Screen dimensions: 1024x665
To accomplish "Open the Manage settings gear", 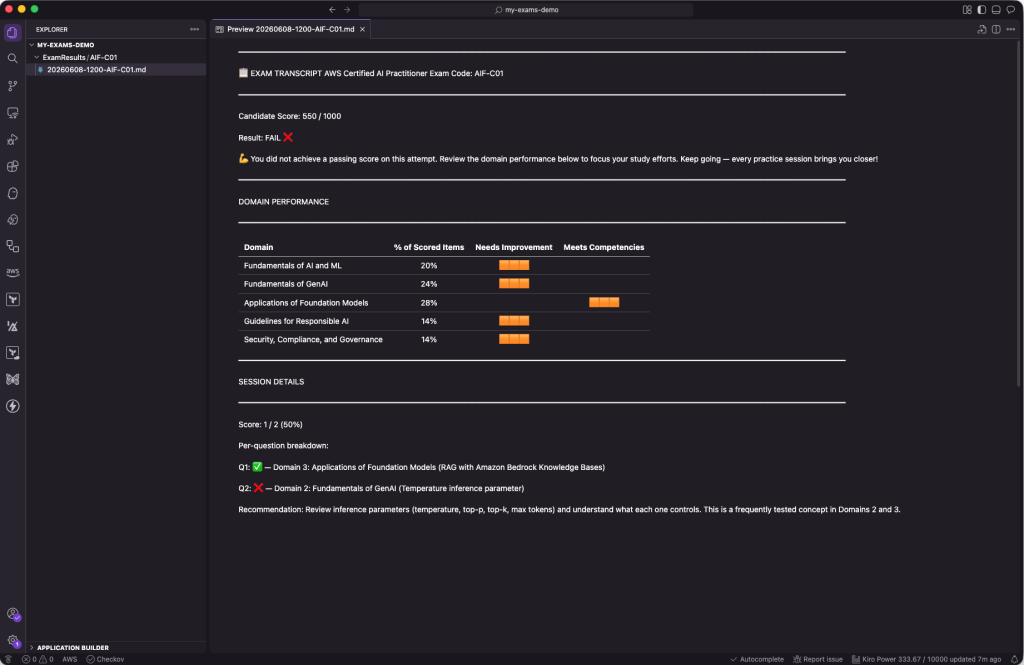I will 12,641.
